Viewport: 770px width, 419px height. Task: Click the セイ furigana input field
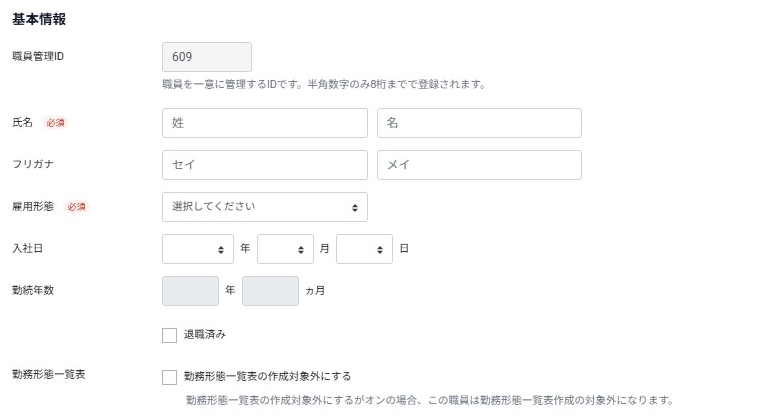point(264,165)
